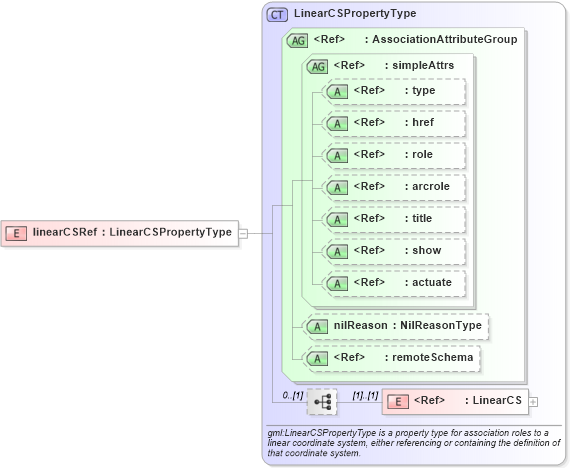
Task: Select the LinearCS reference label
Action: point(468,400)
